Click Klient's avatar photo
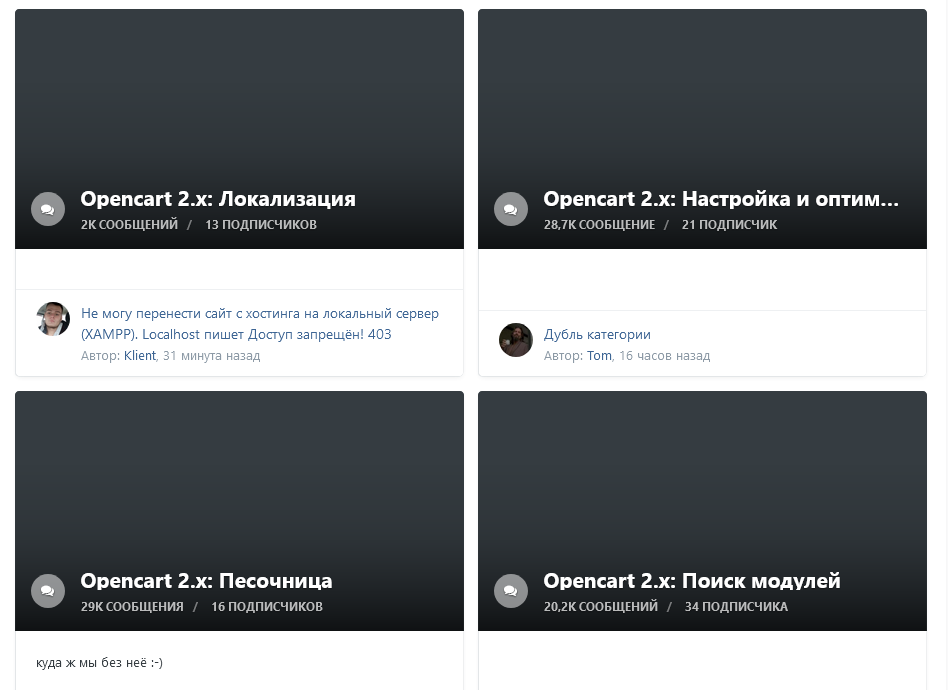The height and width of the screenshot is (690, 948). point(53,319)
